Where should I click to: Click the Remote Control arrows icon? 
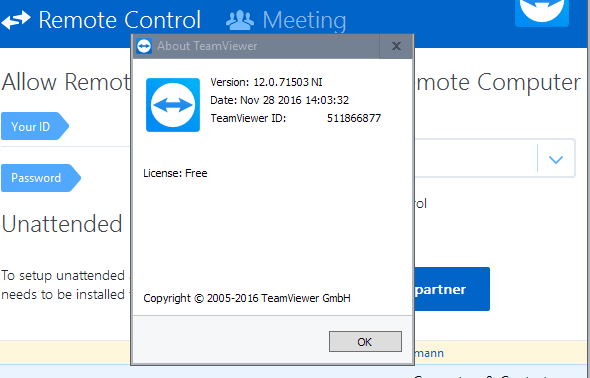15,20
